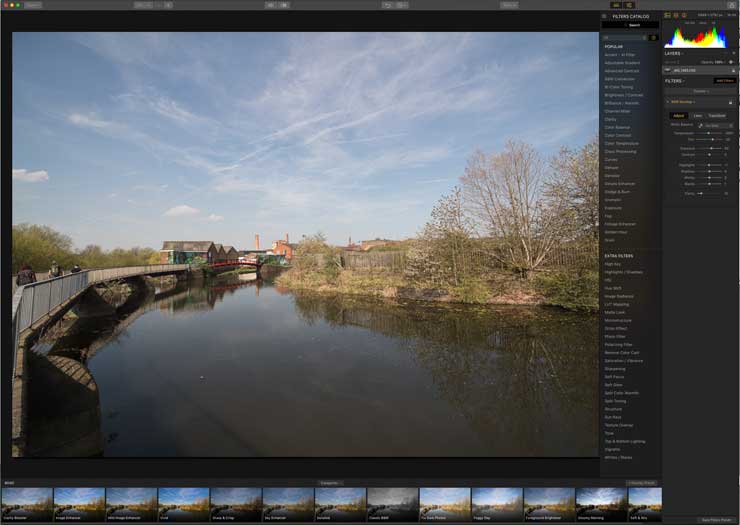Choose Texture Overlay filter
This screenshot has height=525, width=740.
tap(619, 425)
